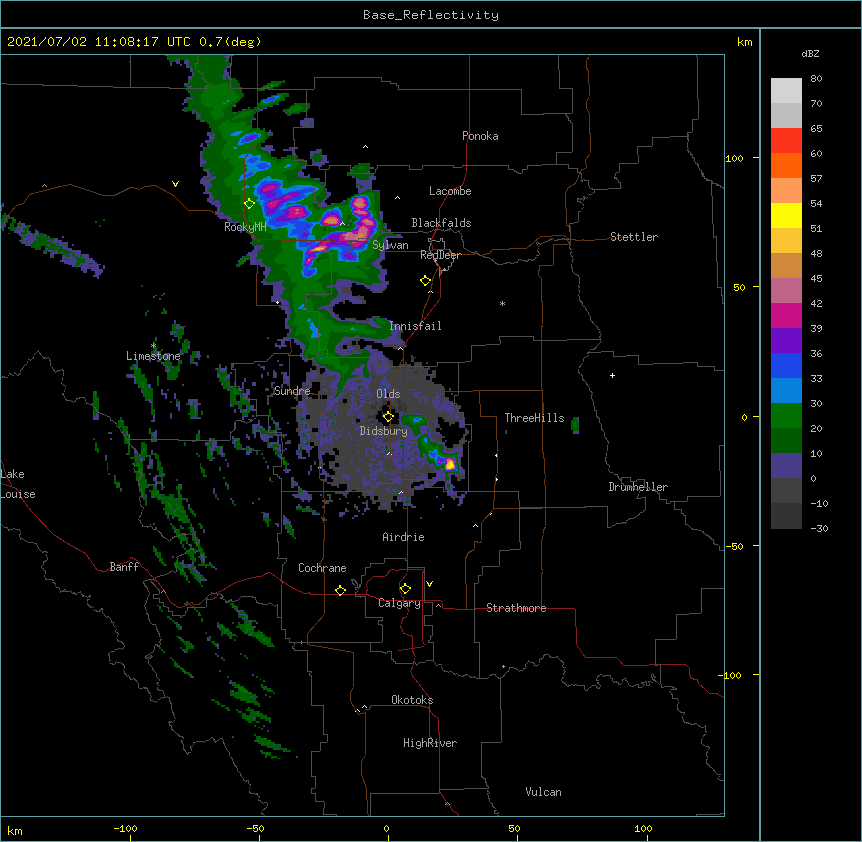Click the Base_Reflectivity title
This screenshot has width=862, height=842.
click(x=431, y=15)
